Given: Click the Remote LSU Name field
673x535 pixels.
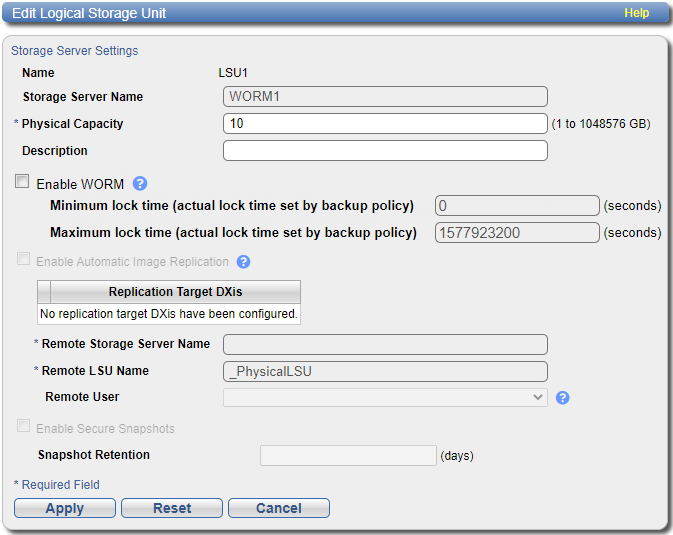Looking at the screenshot, I should point(385,371).
